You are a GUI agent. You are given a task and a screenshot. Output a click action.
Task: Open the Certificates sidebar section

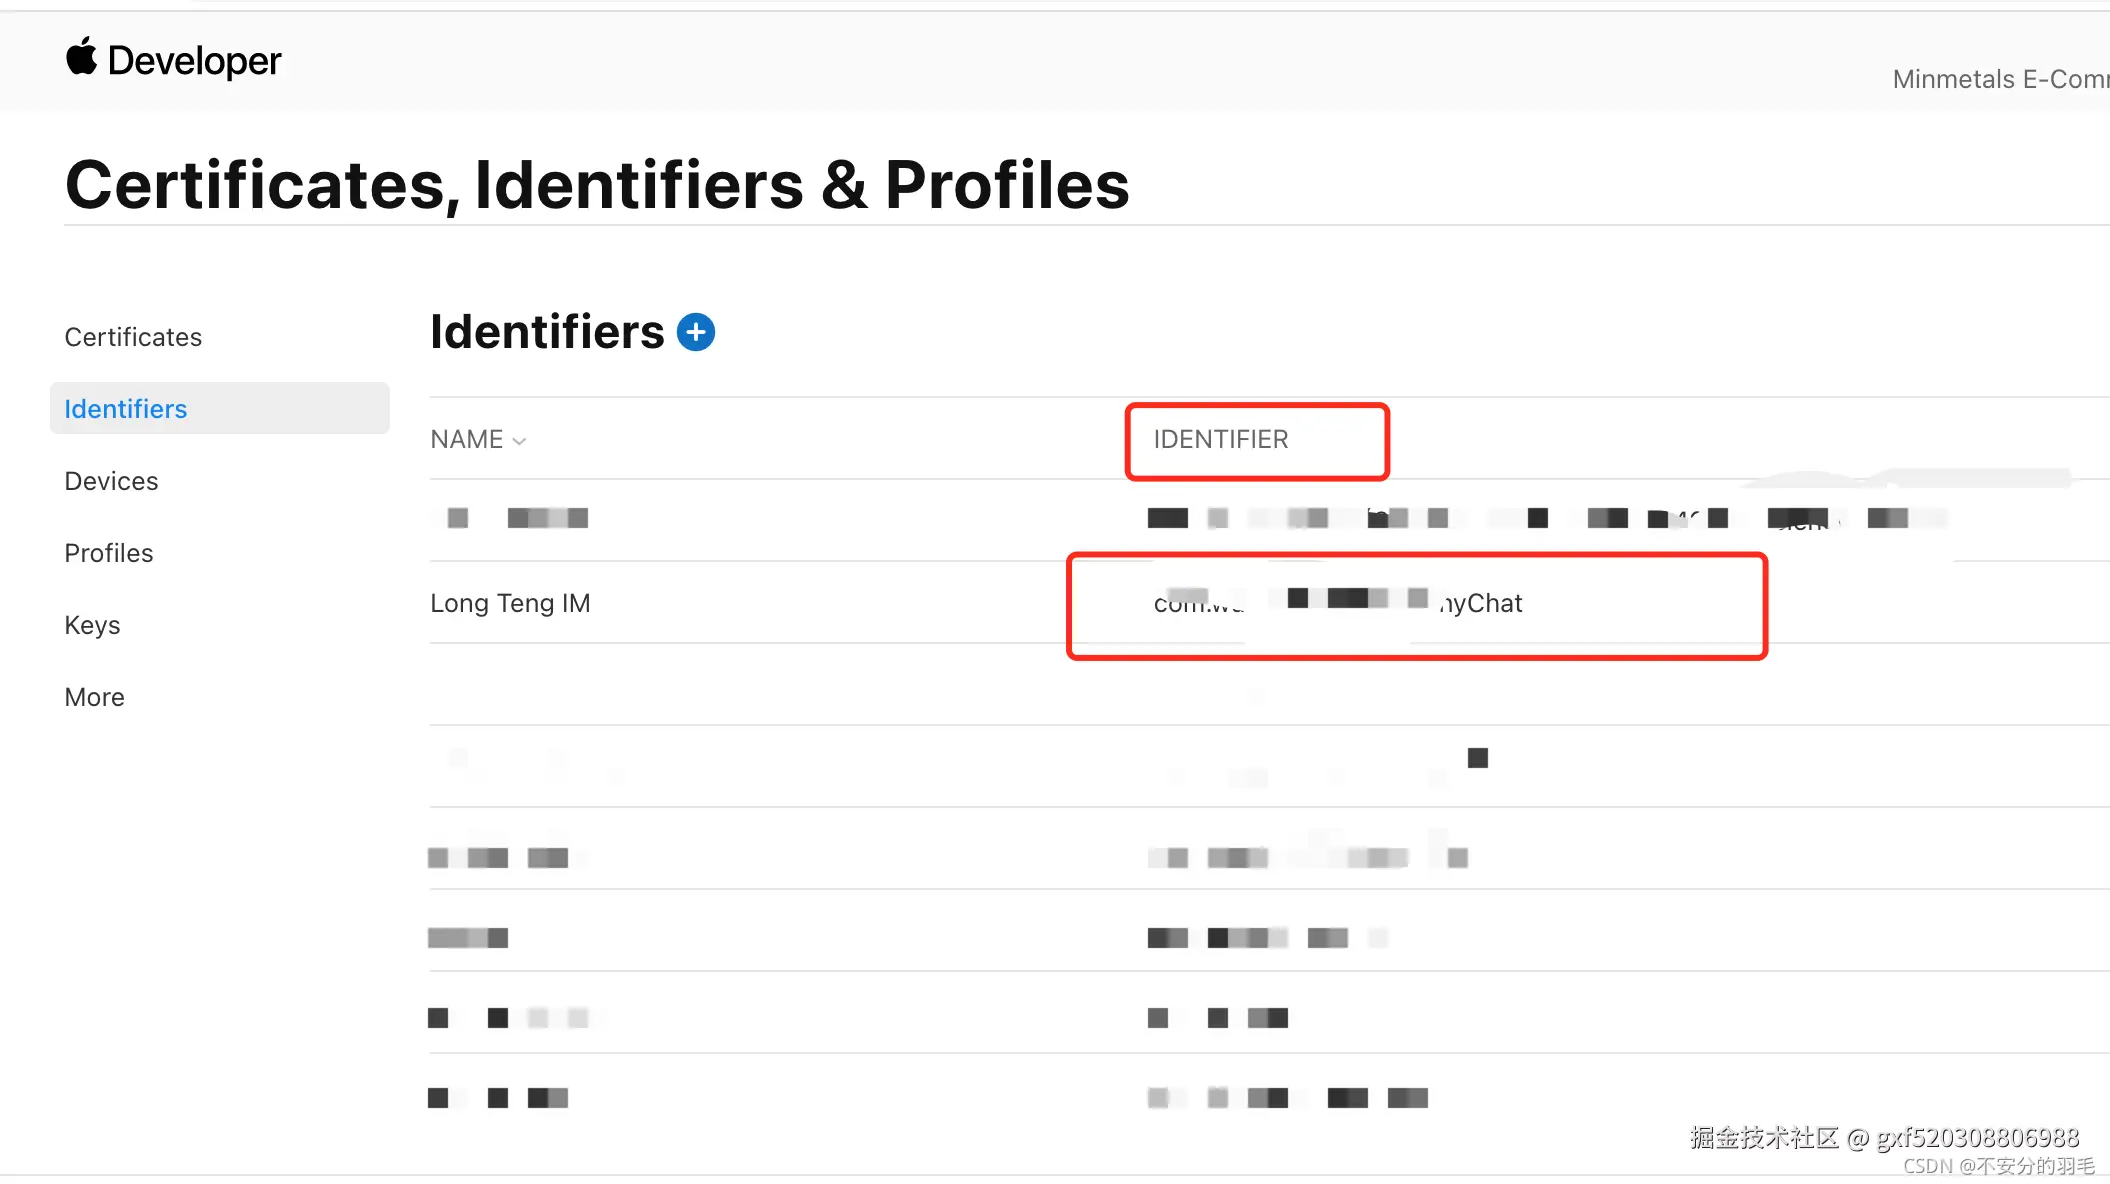tap(133, 337)
